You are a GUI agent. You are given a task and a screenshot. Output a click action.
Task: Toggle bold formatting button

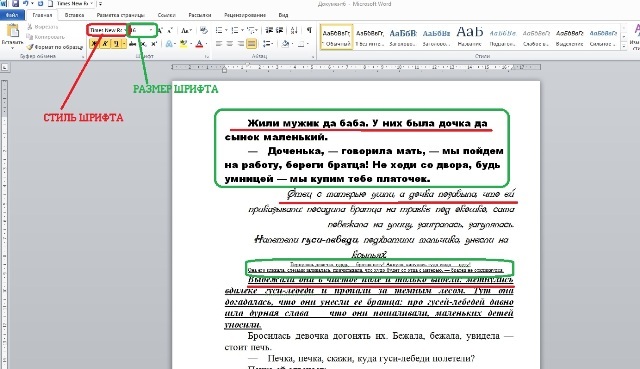coord(95,43)
